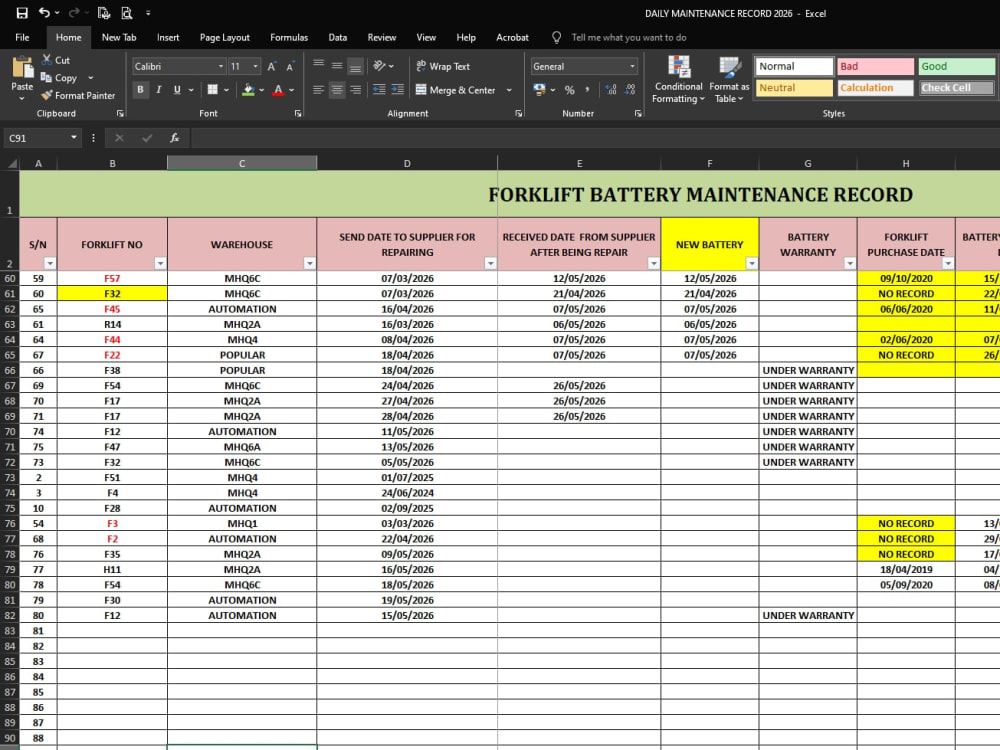
Task: Apply the Neutral cell style
Action: point(794,88)
